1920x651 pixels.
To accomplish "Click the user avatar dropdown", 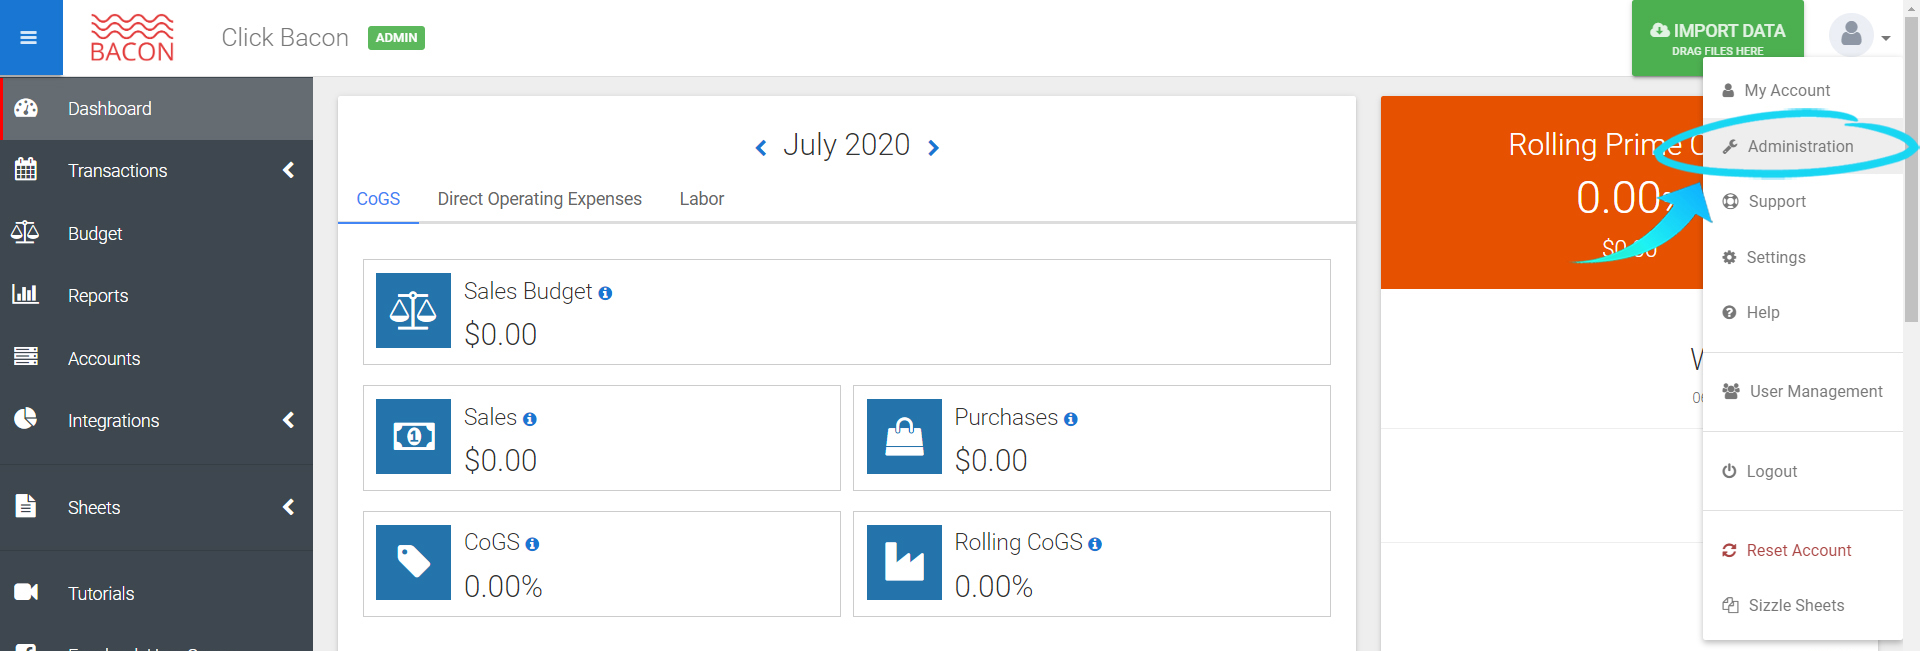I will [1859, 36].
